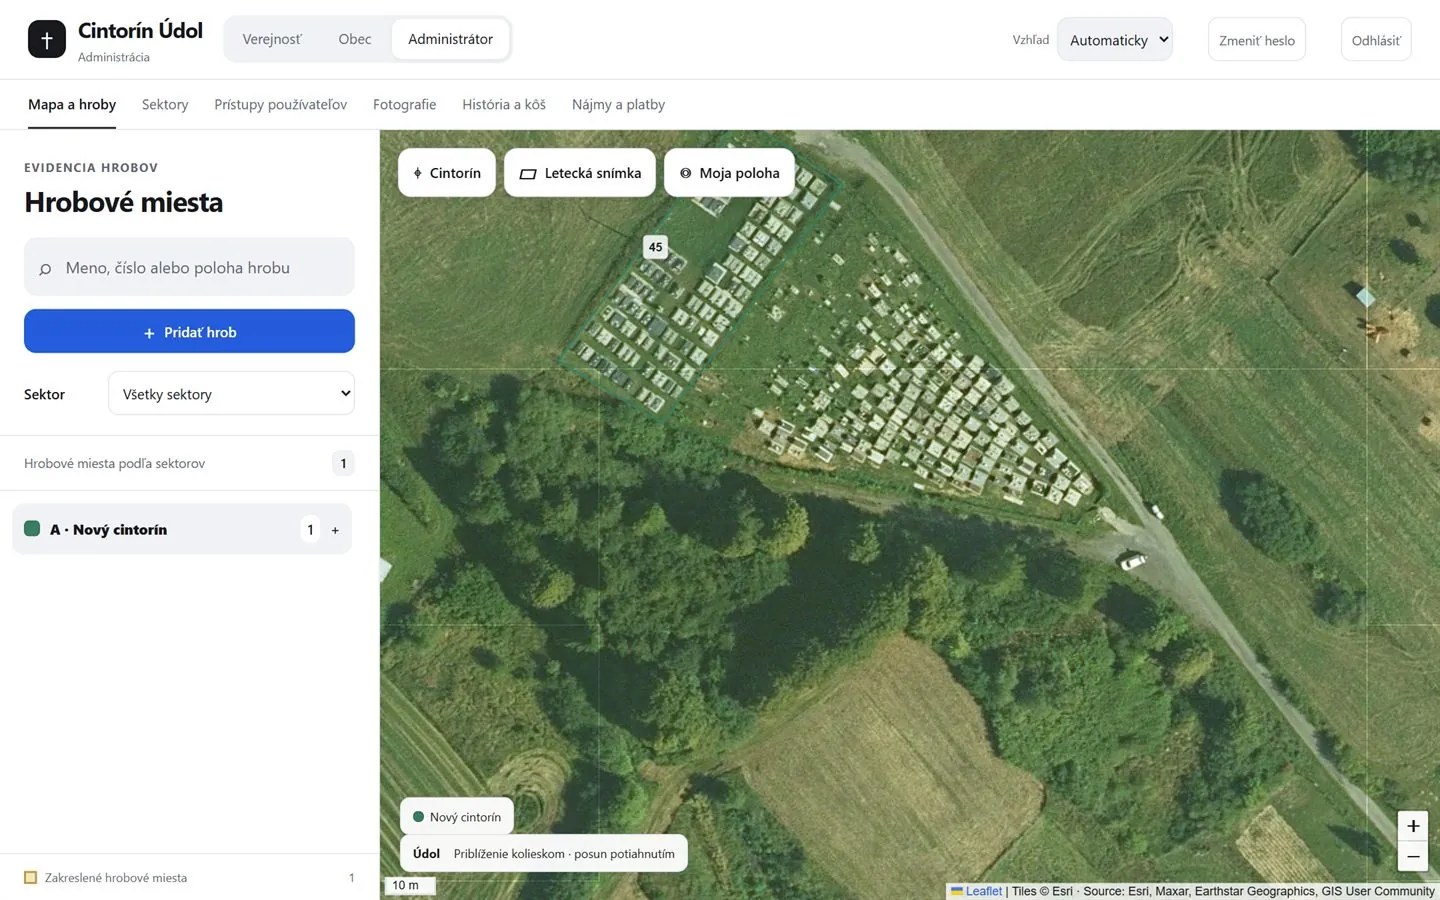Click the green dot in the Nový cintorín legend
This screenshot has width=1440, height=900.
coord(418,817)
